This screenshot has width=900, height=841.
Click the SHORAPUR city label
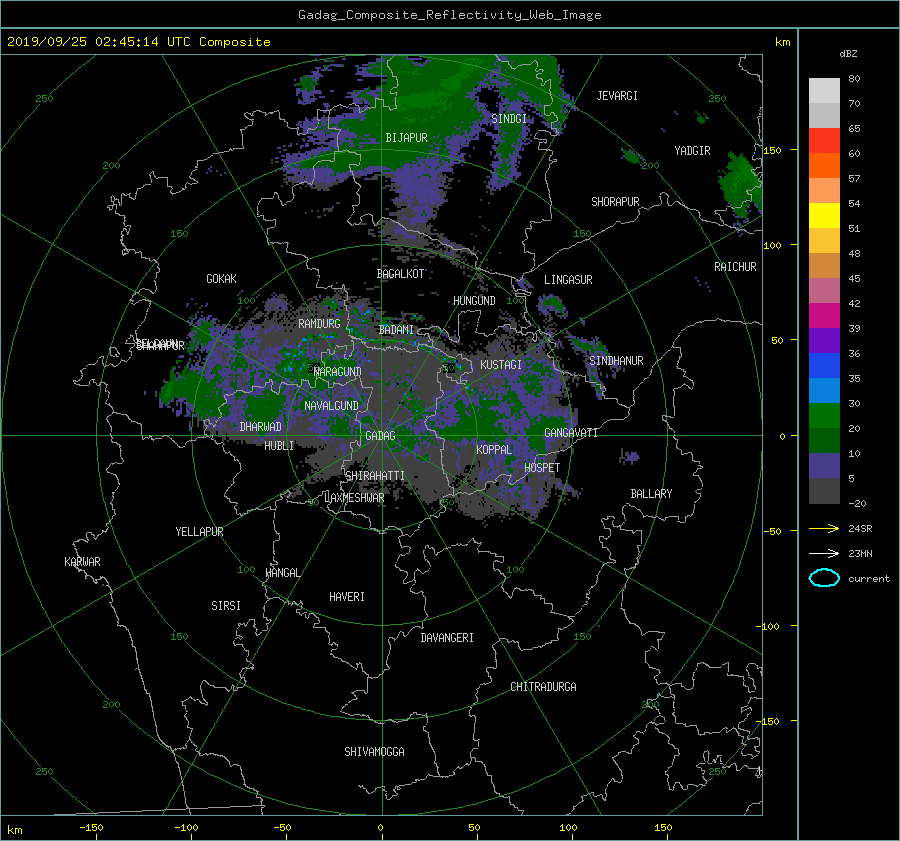(615, 202)
